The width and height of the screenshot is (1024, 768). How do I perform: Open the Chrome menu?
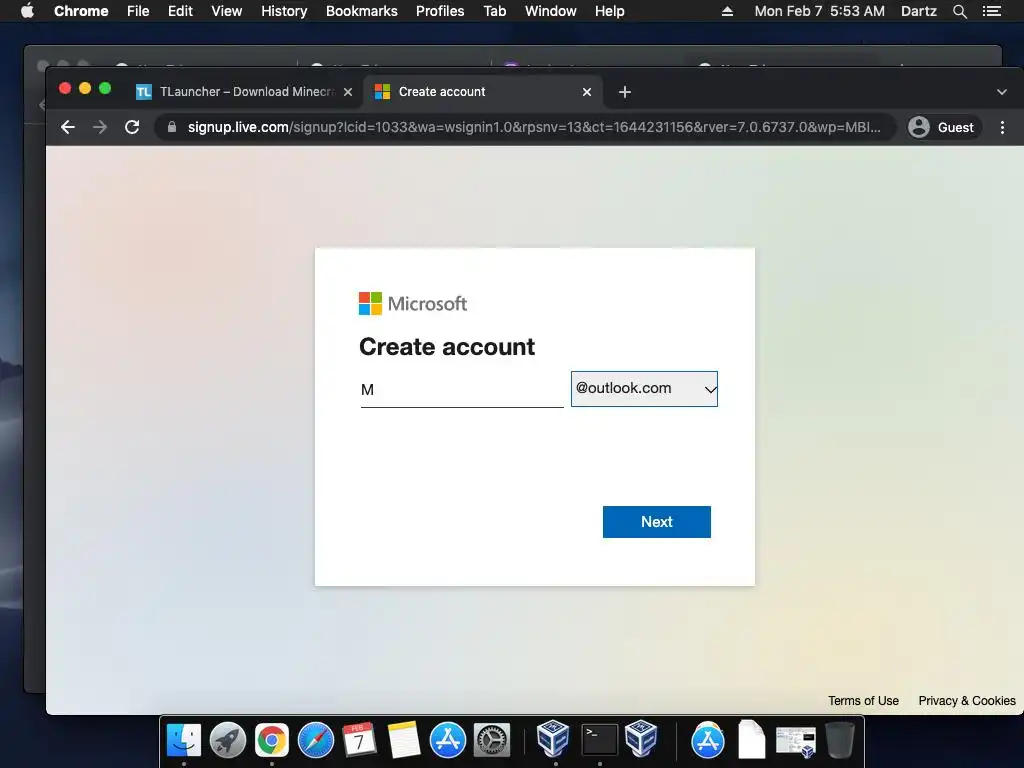(x=81, y=11)
